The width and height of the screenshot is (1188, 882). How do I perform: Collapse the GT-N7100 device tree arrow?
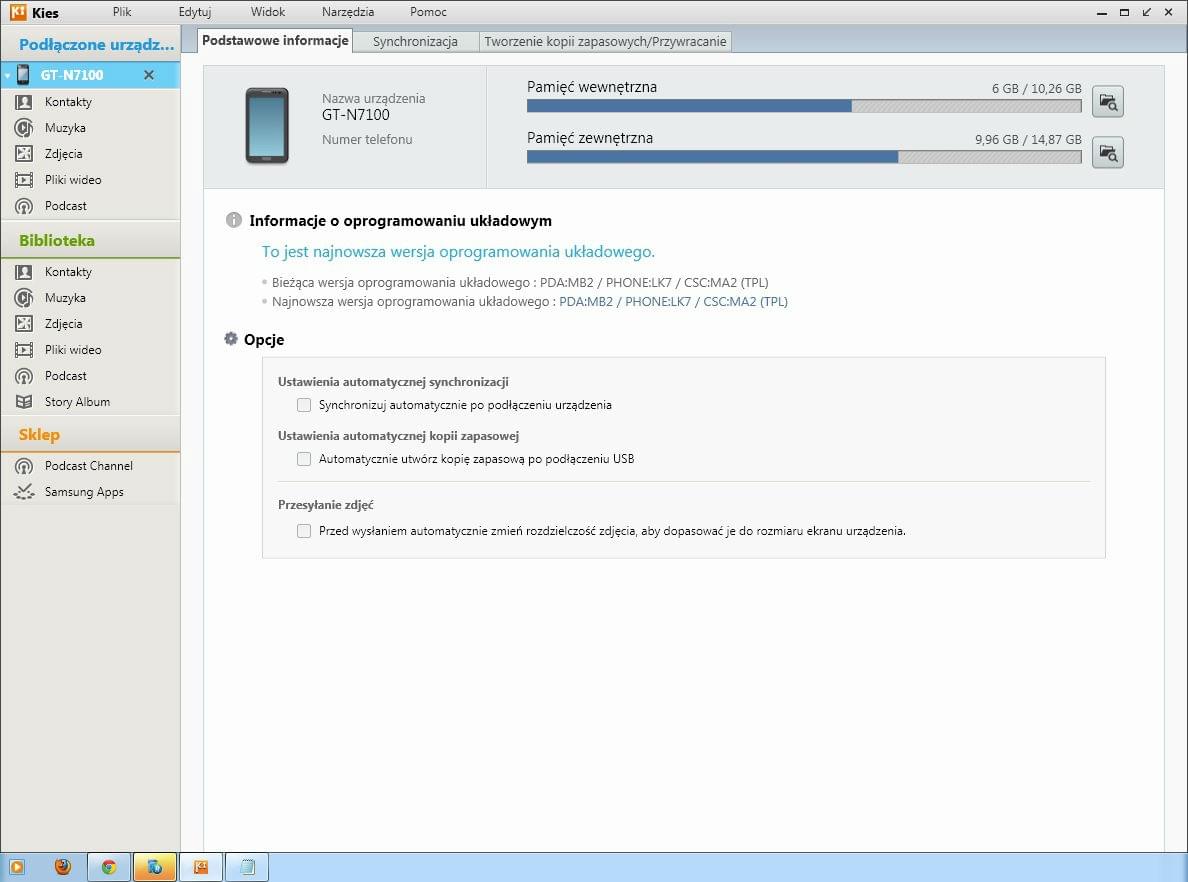(7, 76)
